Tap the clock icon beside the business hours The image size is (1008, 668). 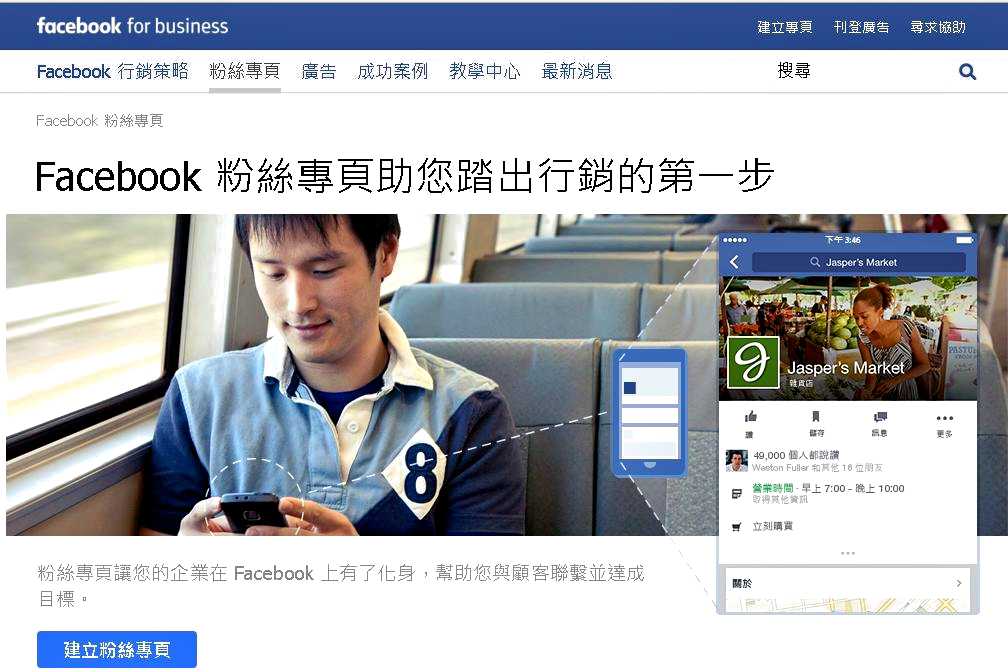pyautogui.click(x=736, y=492)
